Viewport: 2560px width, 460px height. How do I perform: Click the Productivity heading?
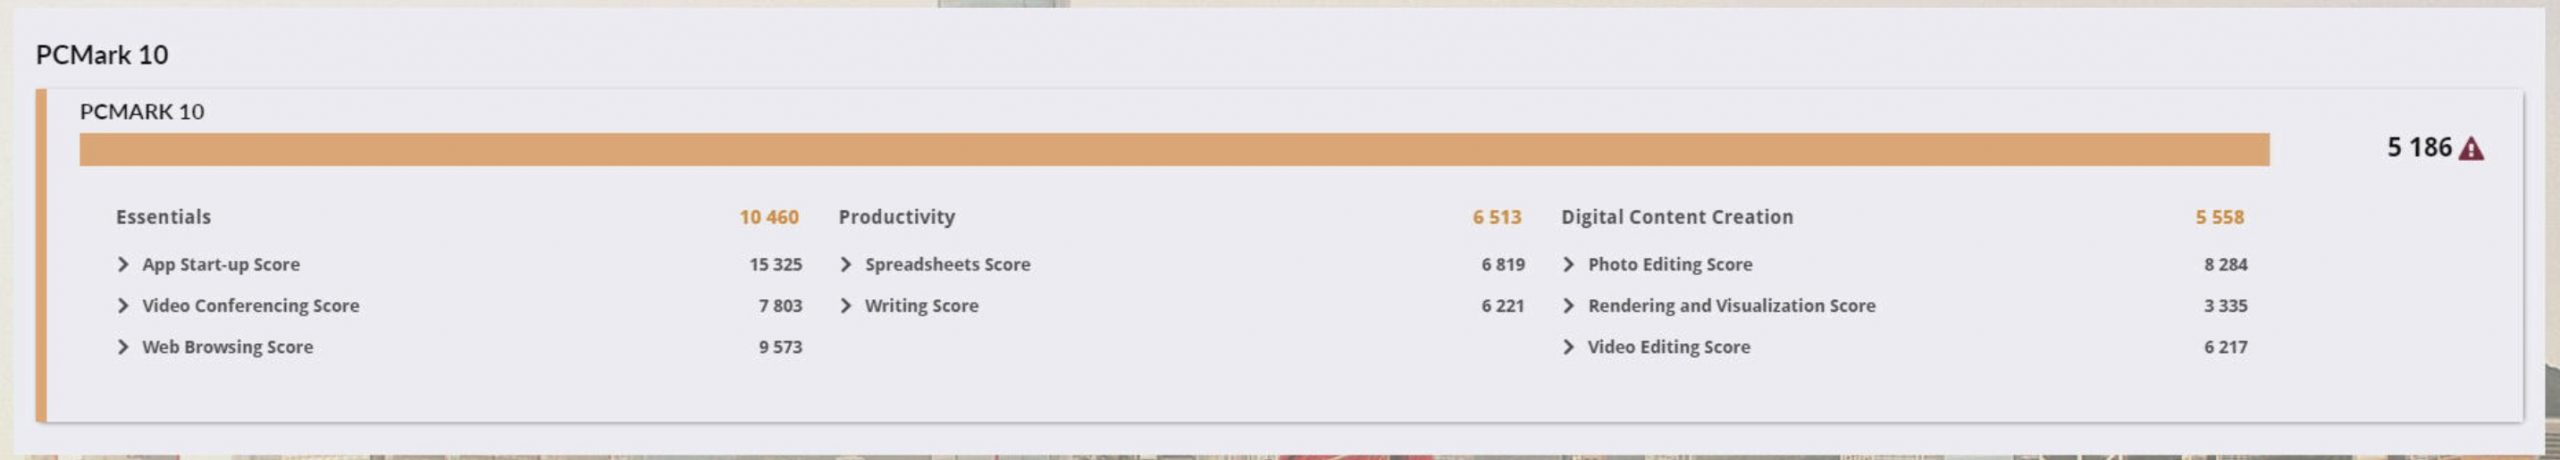coord(897,217)
